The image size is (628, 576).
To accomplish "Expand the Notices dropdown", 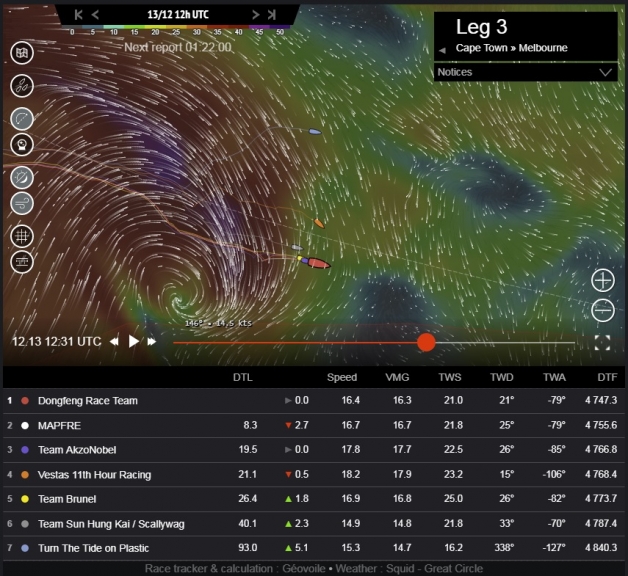I will click(x=525, y=73).
